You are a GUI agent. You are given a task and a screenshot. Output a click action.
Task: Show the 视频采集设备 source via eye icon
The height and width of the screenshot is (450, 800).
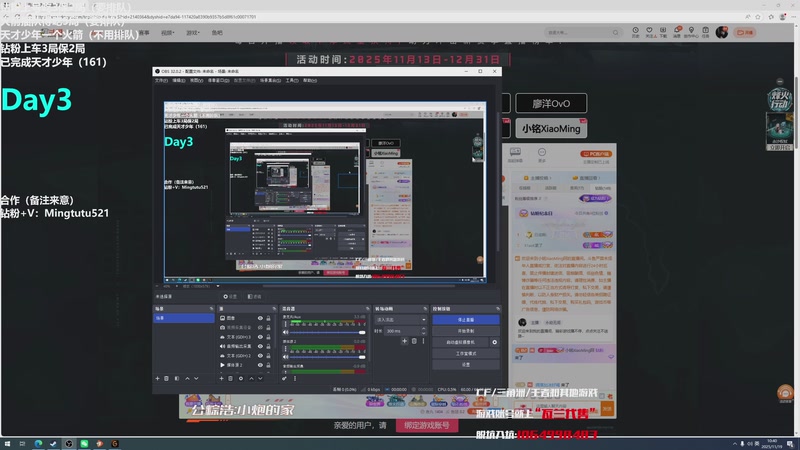(260, 328)
